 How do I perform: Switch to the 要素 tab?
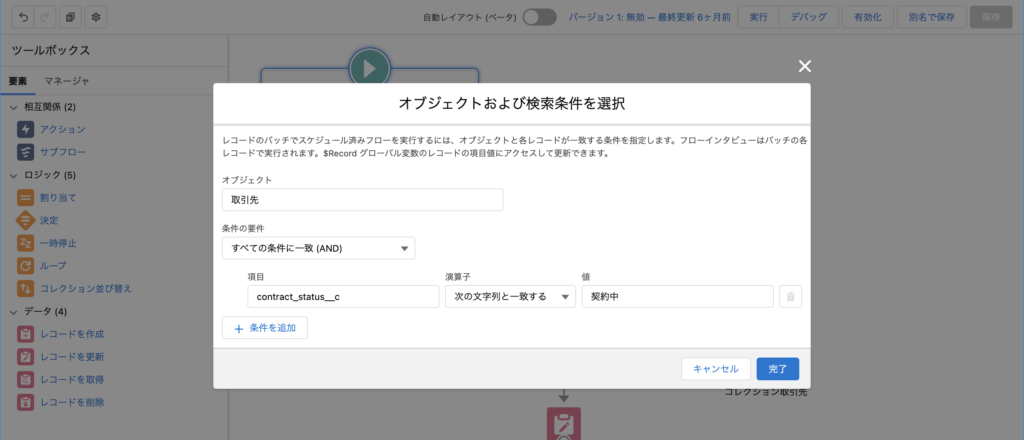[18, 81]
